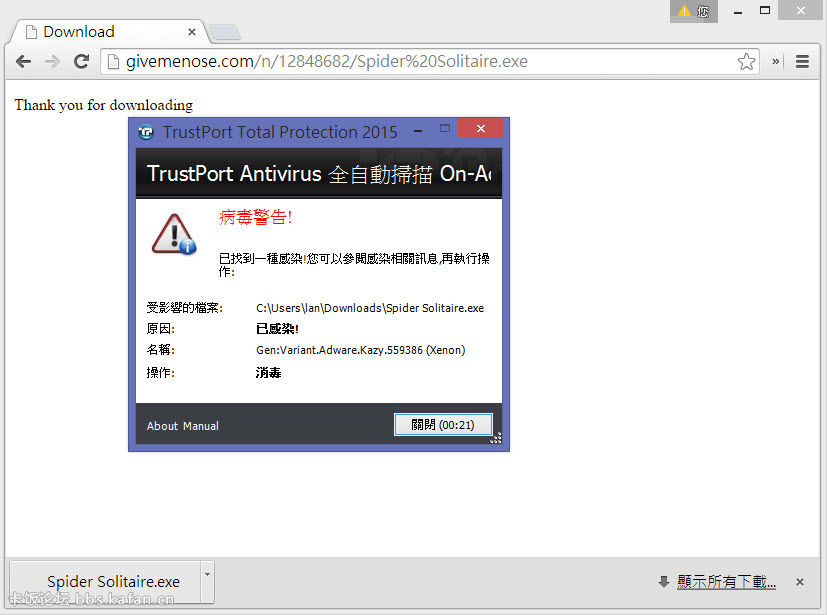Screen dimensions: 827x615
Task: Expand hidden extensions with the » chevron
Action: pyautogui.click(x=776, y=62)
